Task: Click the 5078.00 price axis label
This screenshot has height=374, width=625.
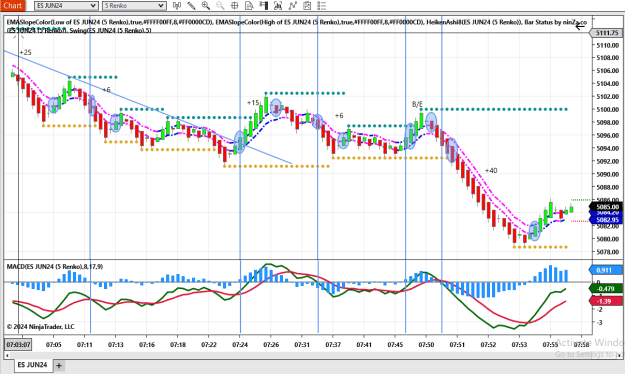Action: (x=608, y=252)
